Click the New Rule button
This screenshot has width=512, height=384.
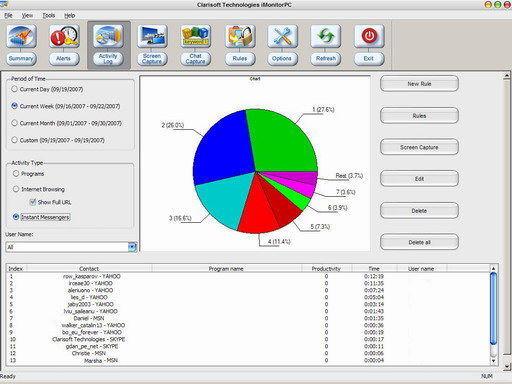point(419,84)
